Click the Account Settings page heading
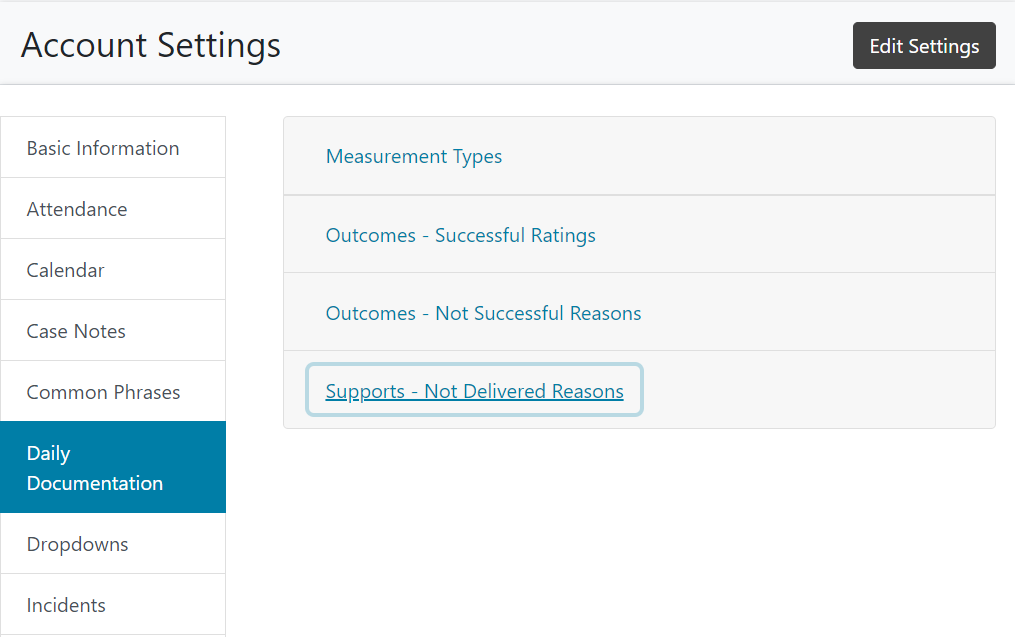This screenshot has height=637, width=1015. coord(151,45)
